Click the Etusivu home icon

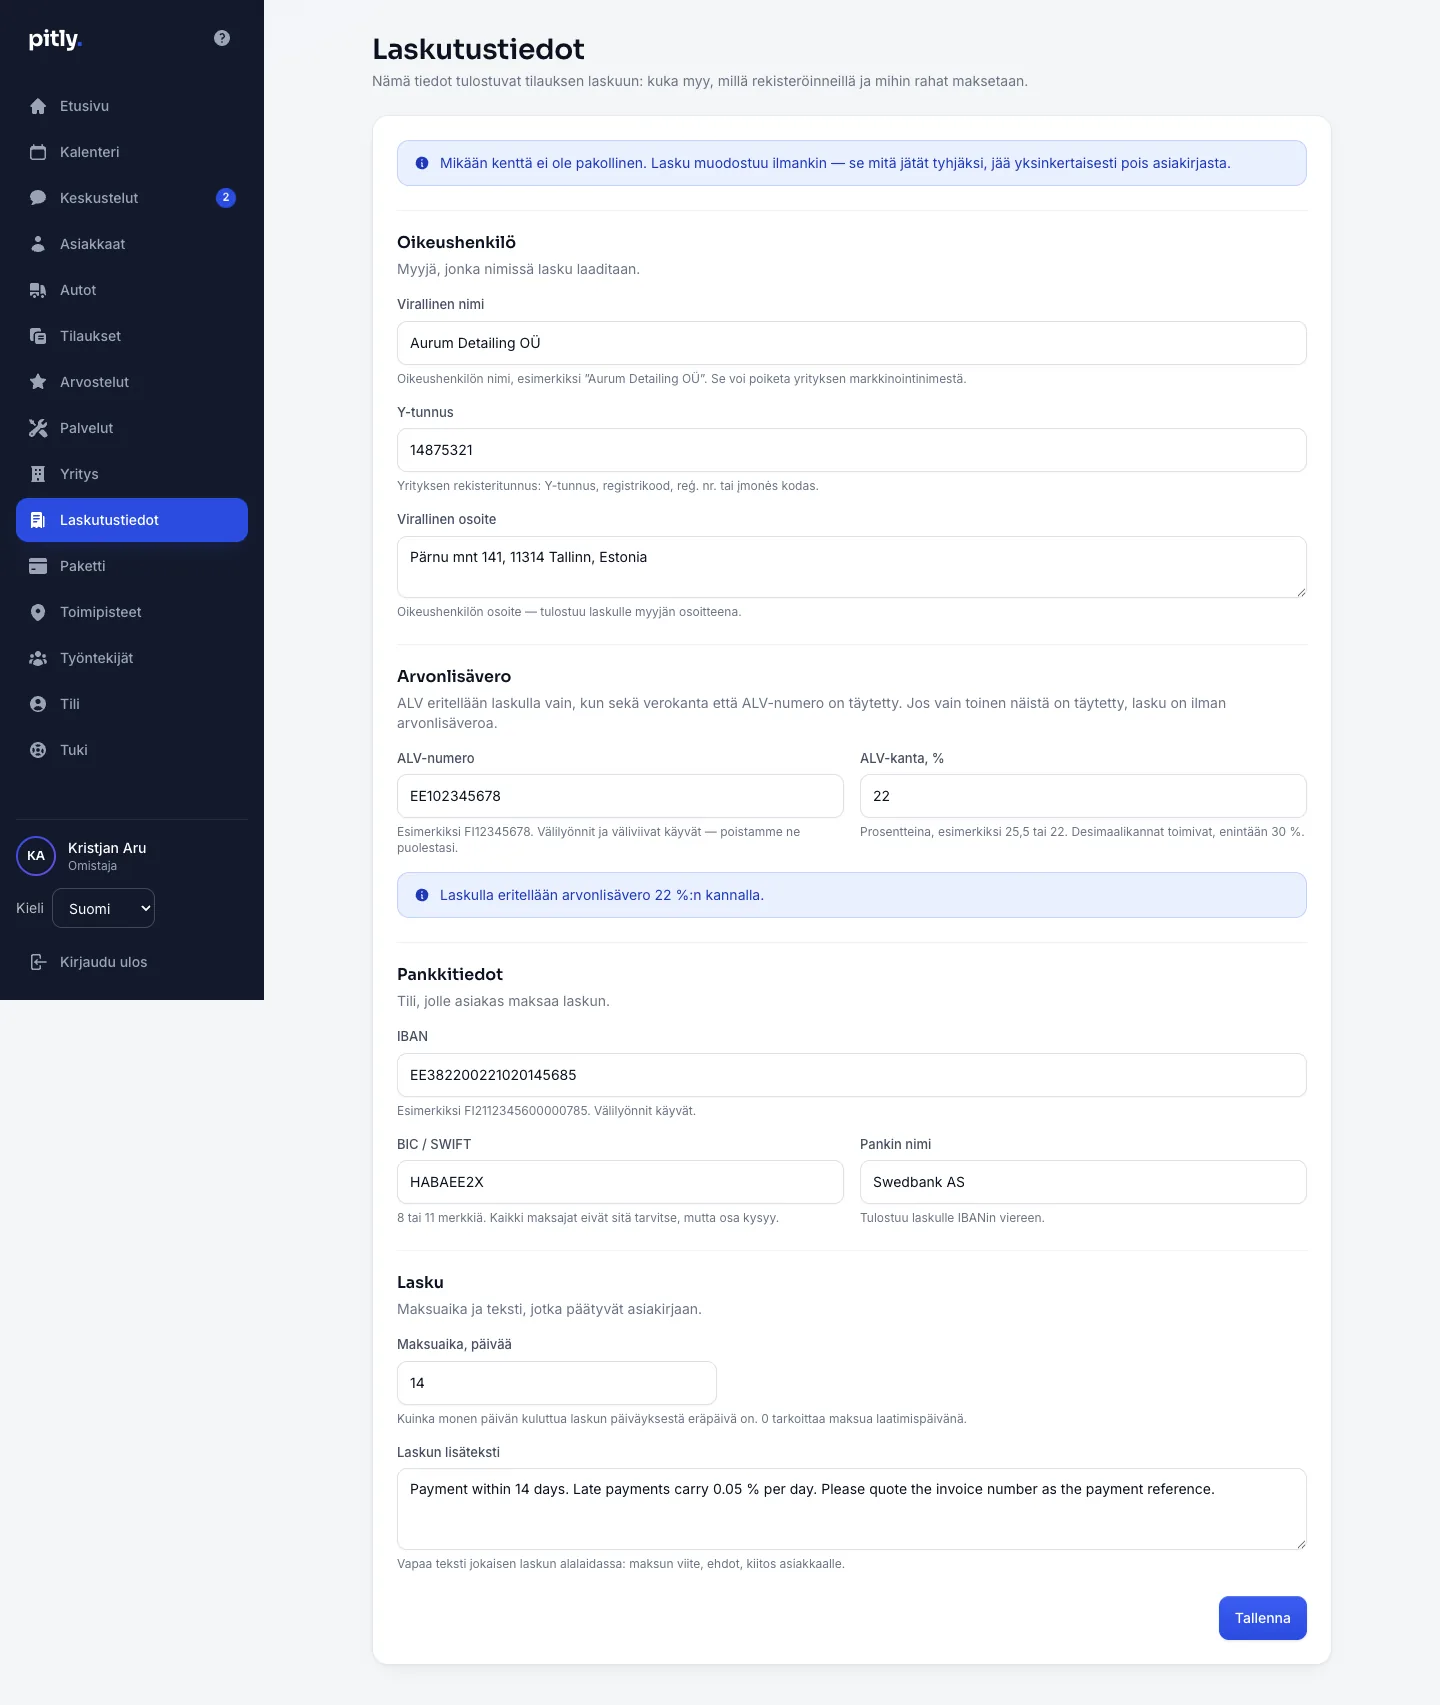pyautogui.click(x=38, y=106)
